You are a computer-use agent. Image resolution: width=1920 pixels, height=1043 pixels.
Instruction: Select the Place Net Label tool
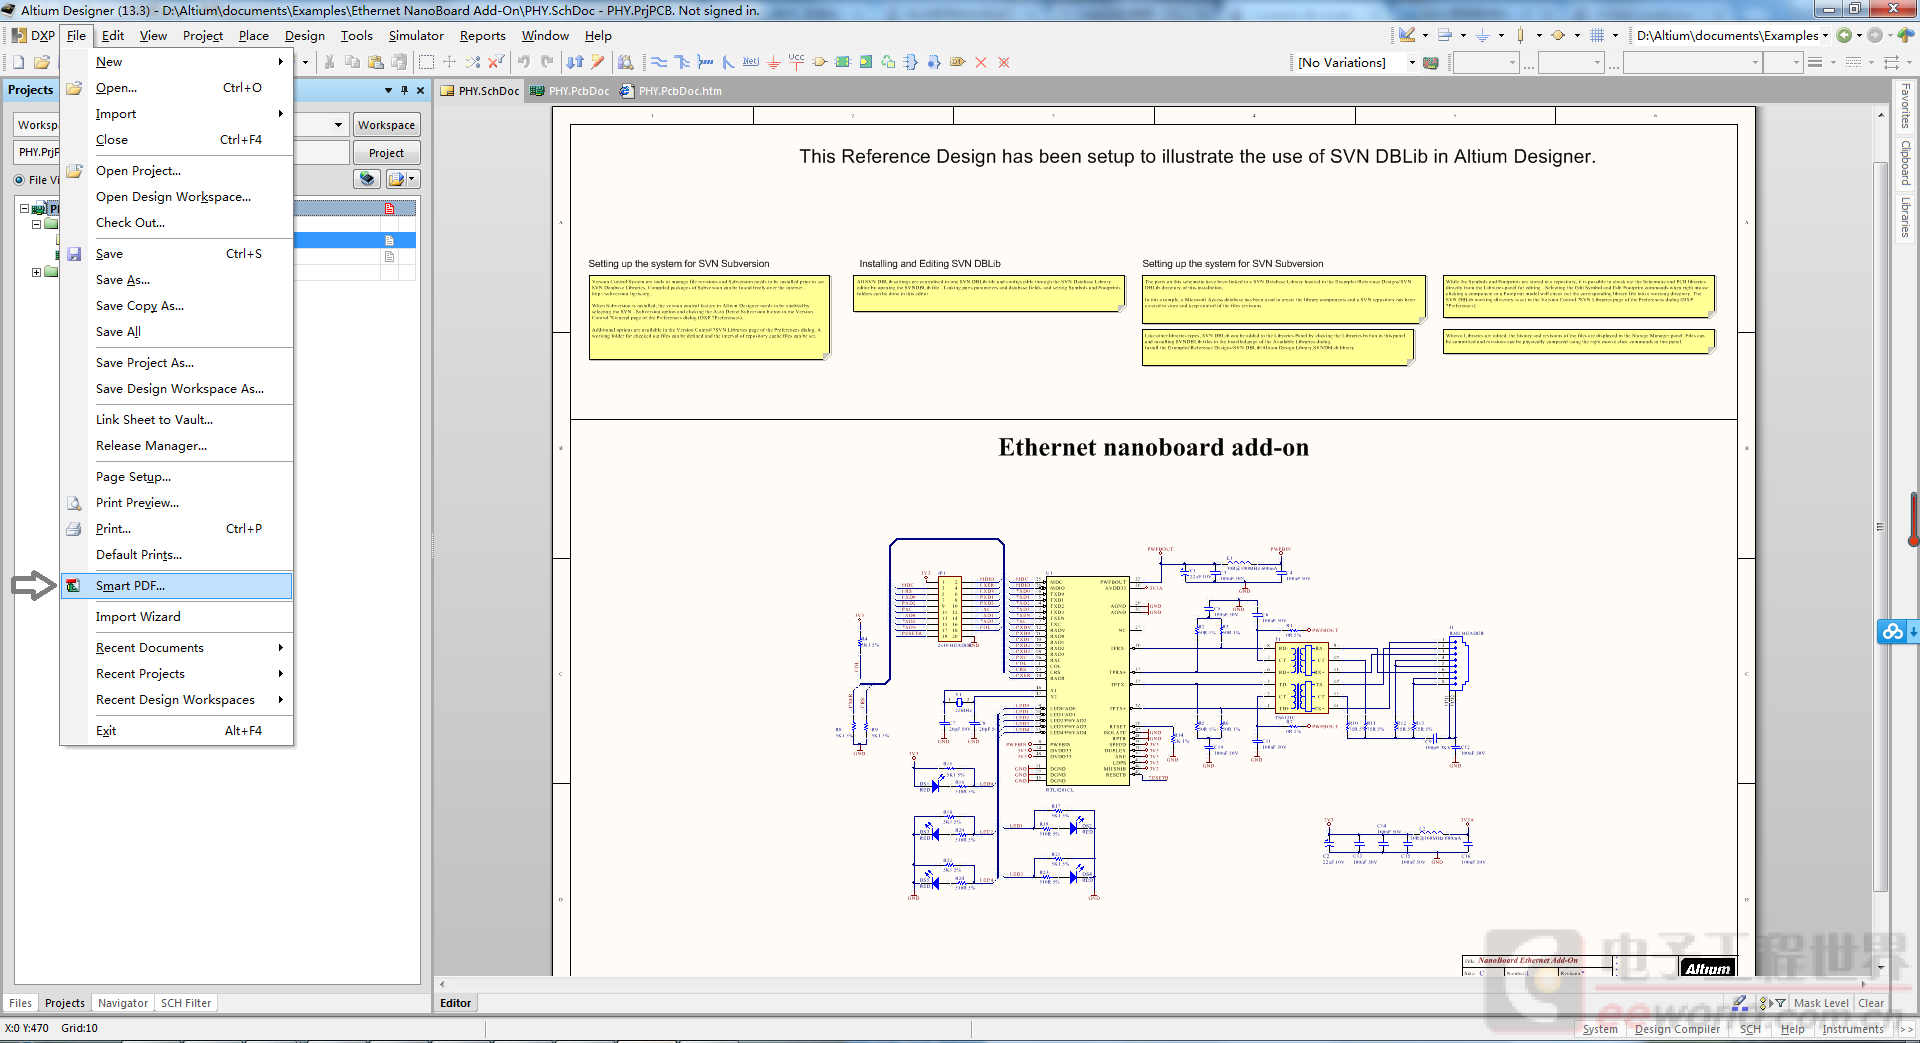[x=751, y=62]
